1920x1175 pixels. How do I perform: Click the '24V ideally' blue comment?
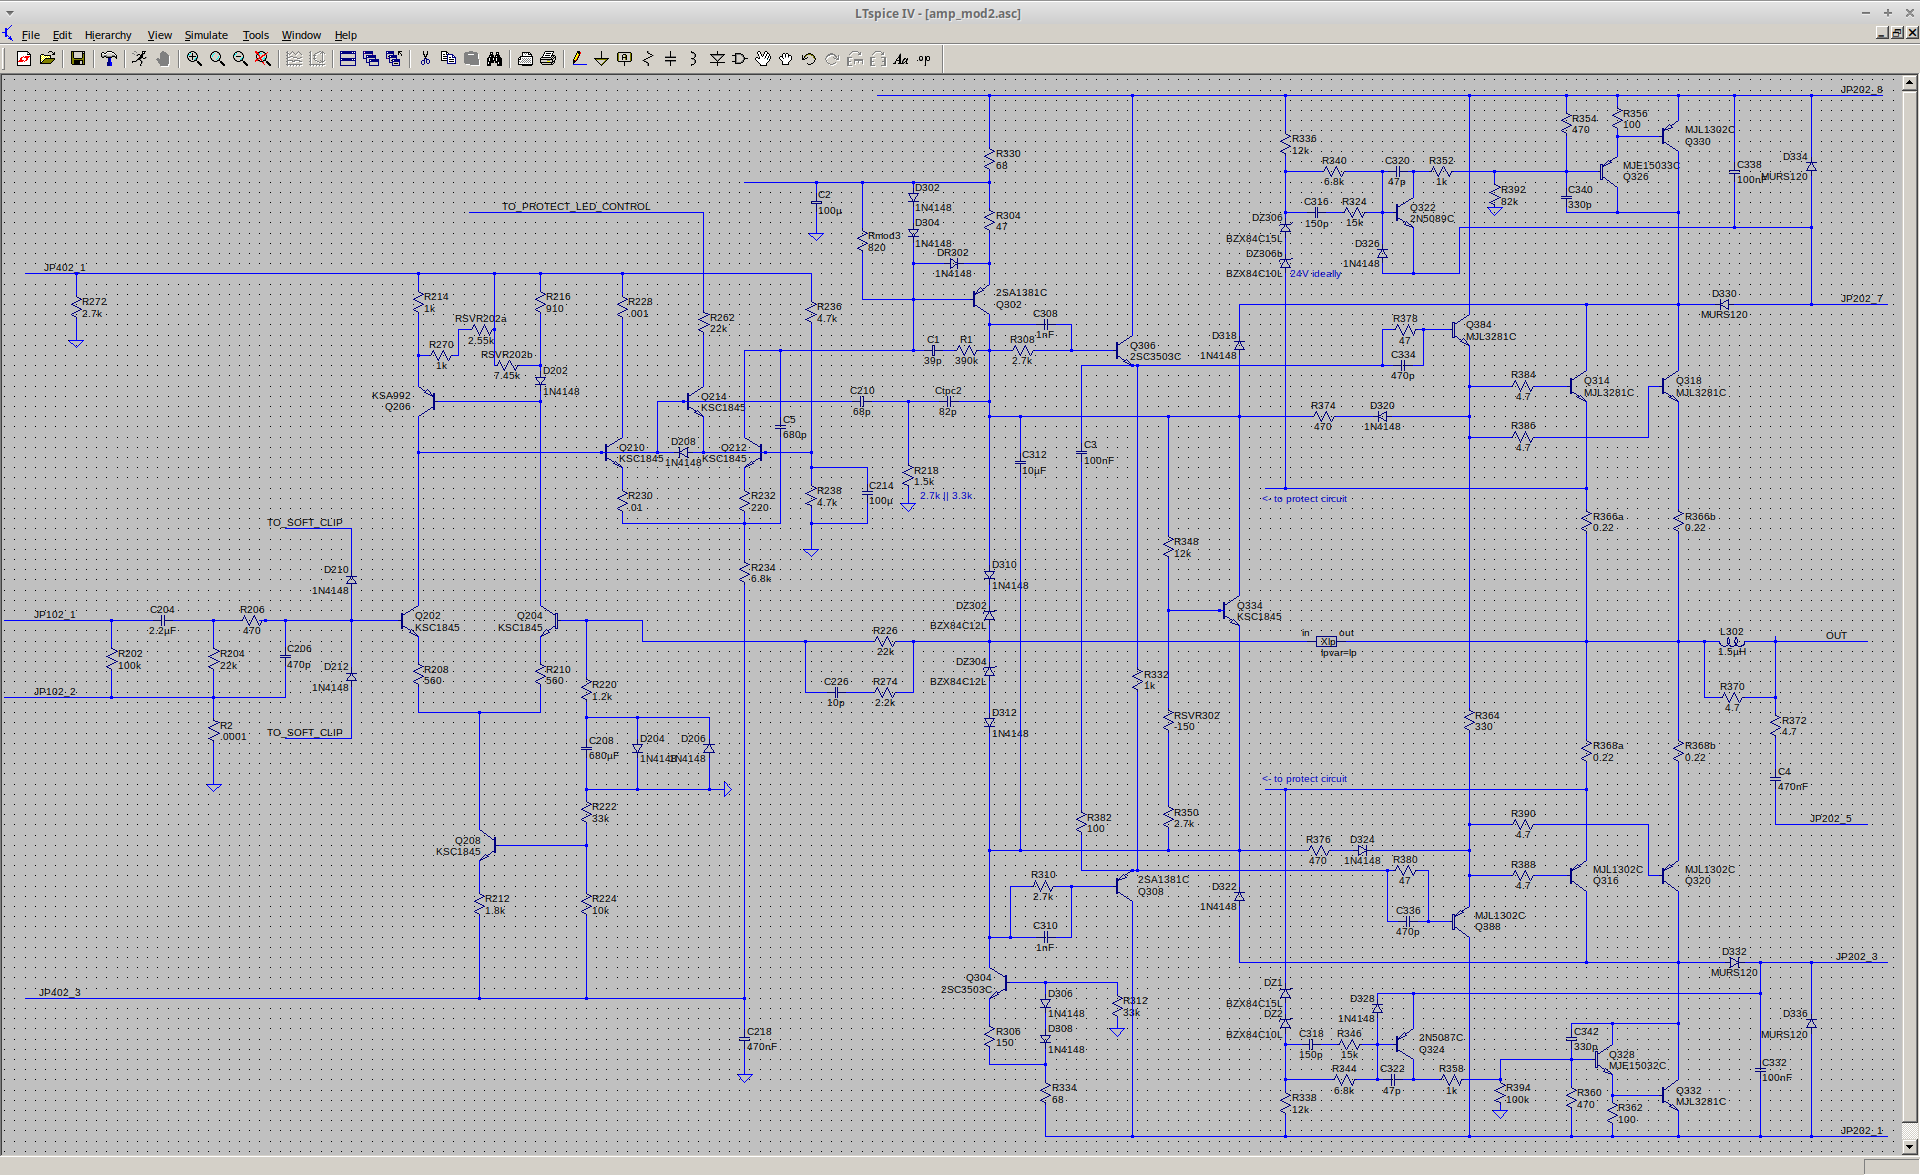(x=1316, y=273)
